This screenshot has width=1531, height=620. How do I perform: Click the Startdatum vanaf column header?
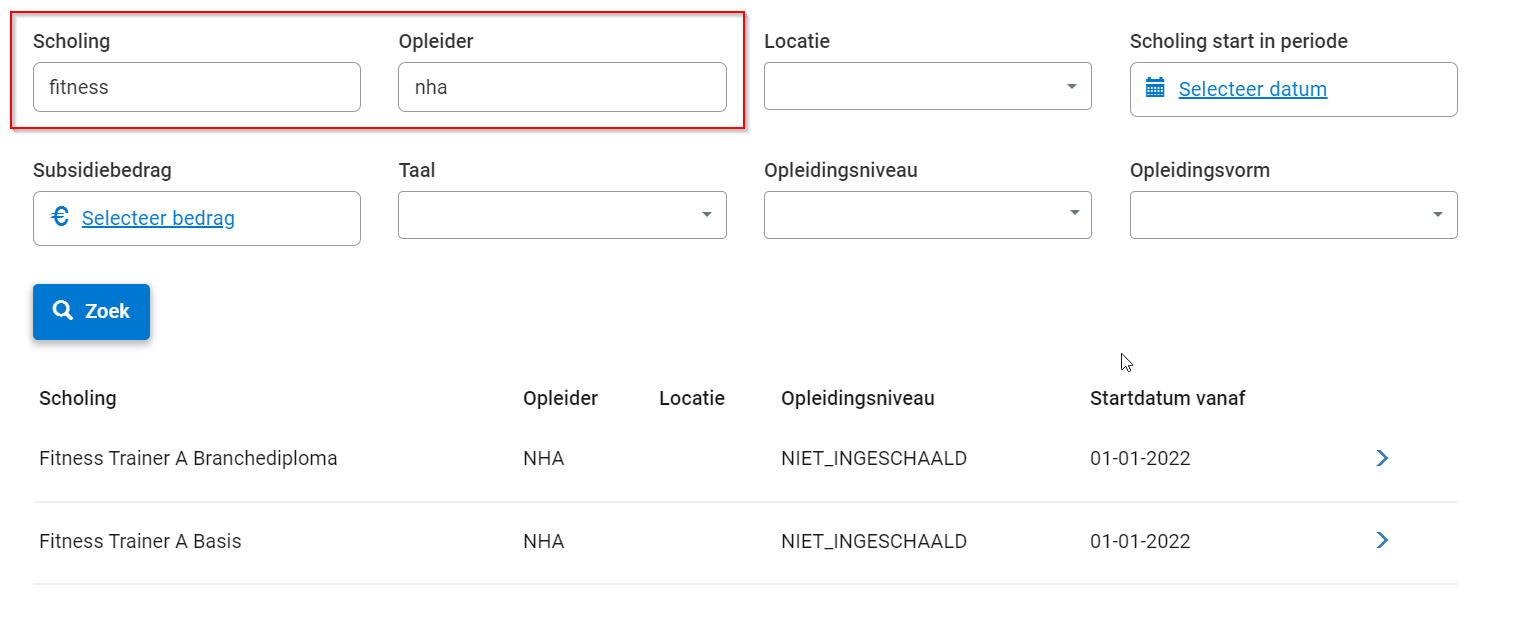click(1167, 398)
